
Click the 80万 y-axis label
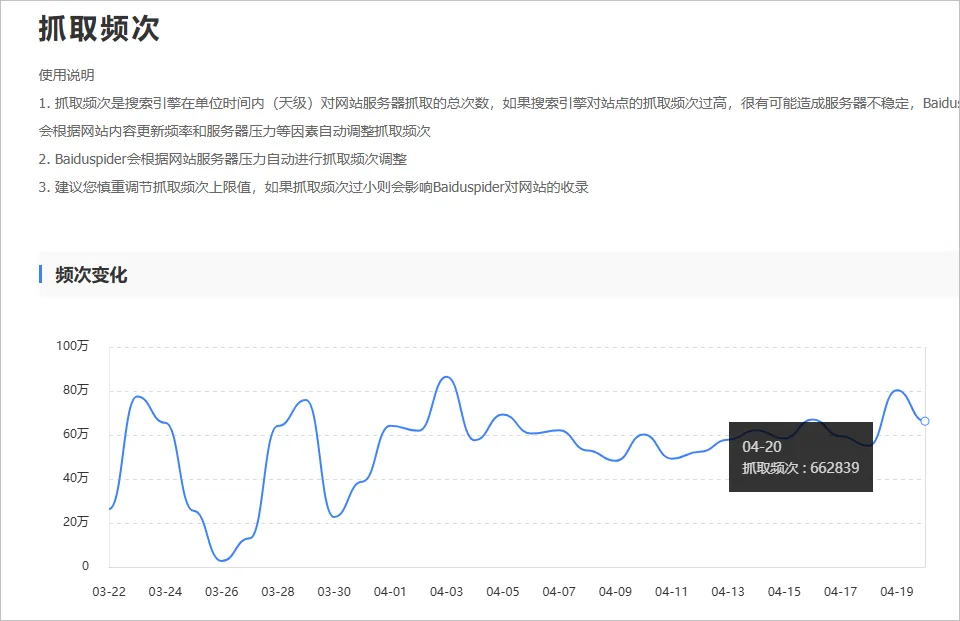click(75, 390)
